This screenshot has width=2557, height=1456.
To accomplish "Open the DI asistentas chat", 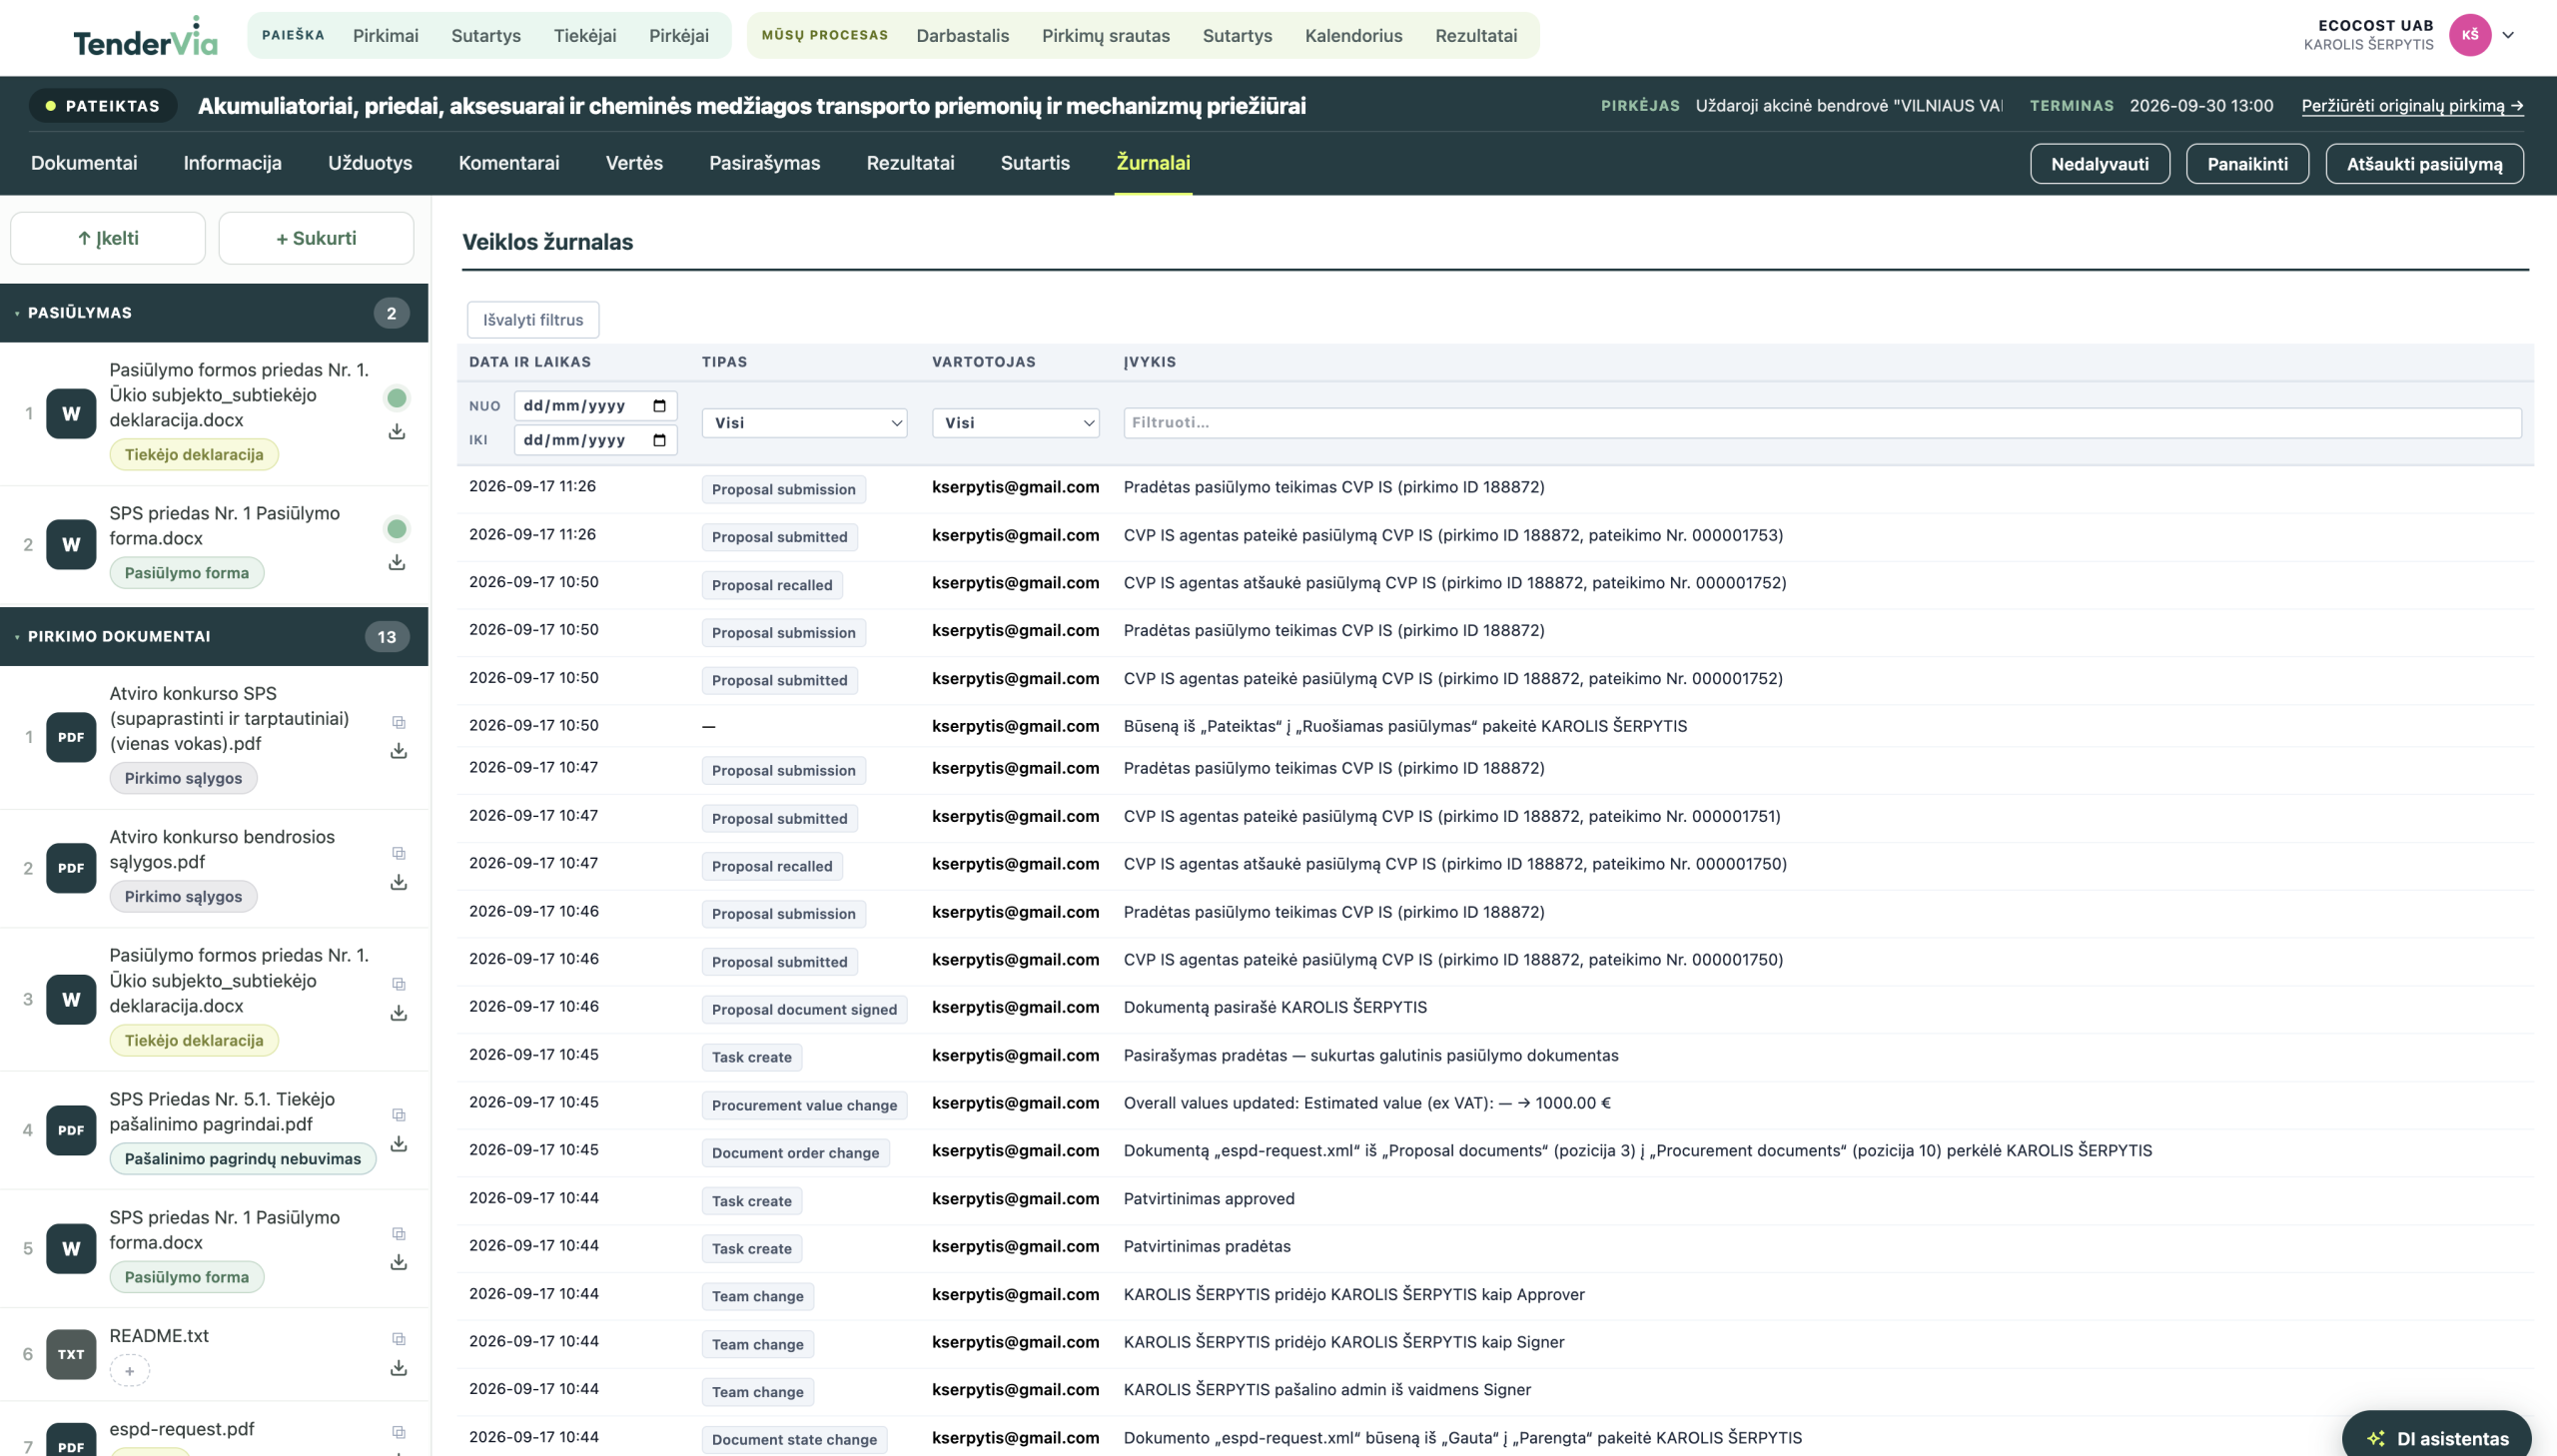I will click(x=2436, y=1438).
